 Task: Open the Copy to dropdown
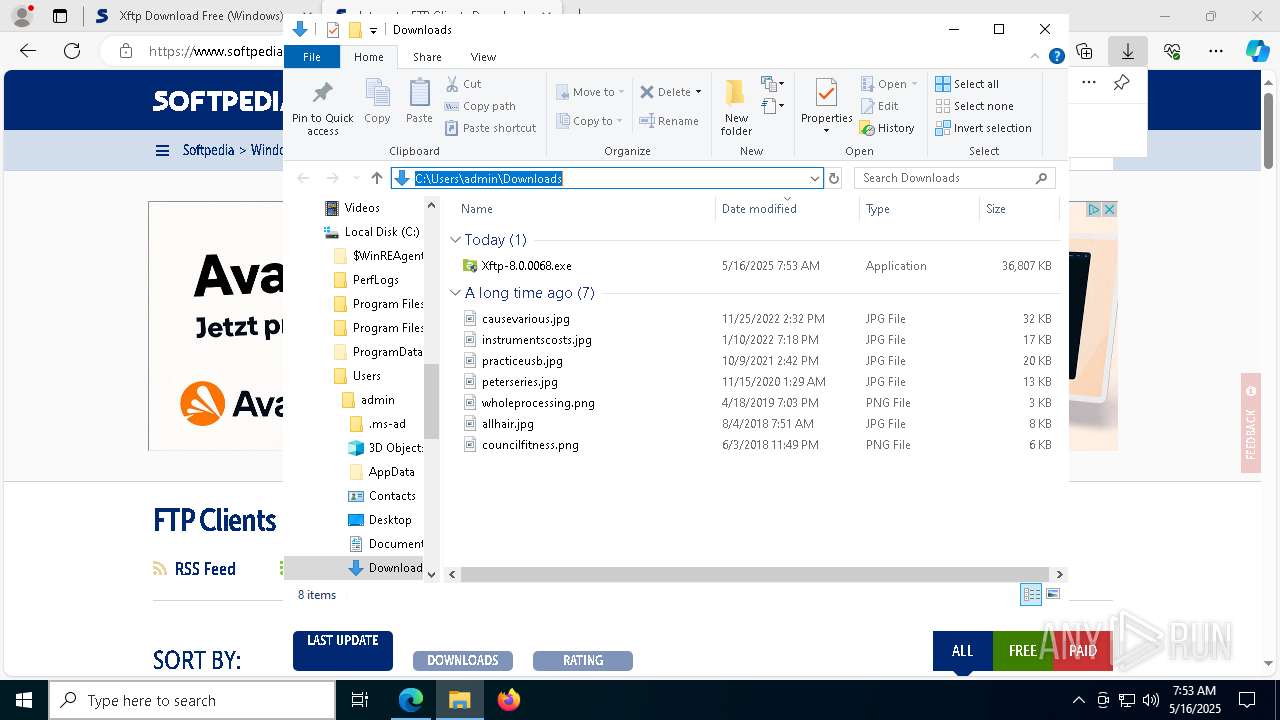[x=590, y=121]
